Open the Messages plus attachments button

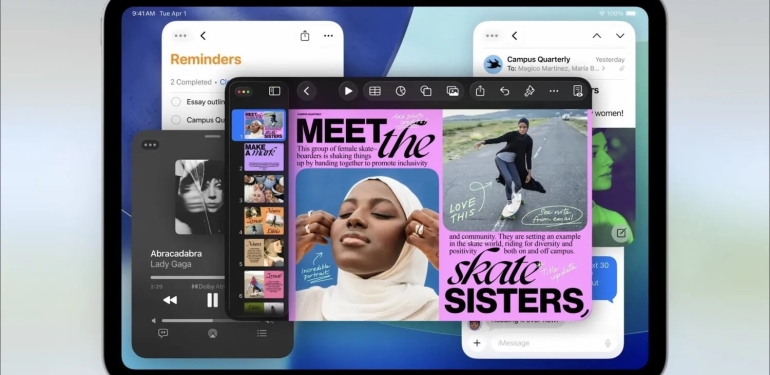(477, 343)
